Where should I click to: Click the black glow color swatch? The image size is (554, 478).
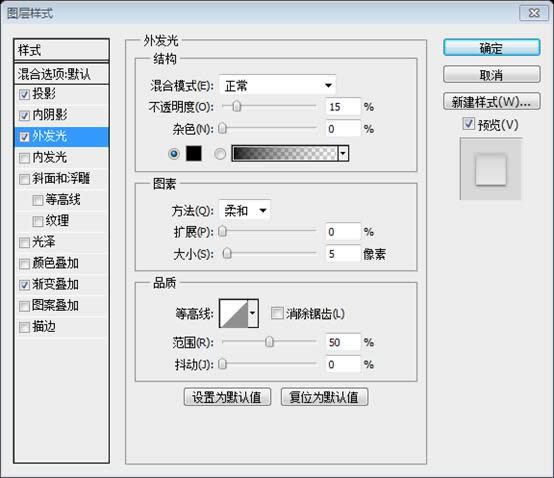coord(194,154)
